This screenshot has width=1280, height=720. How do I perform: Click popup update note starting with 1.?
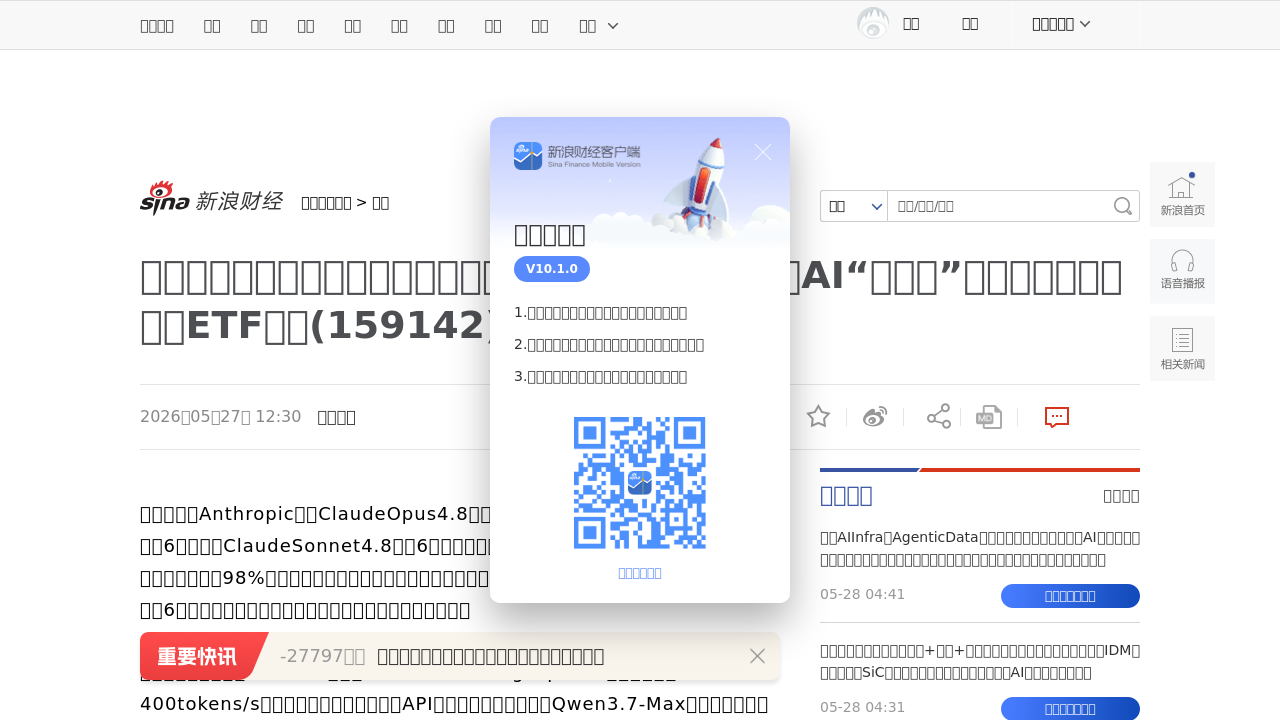[x=600, y=313]
